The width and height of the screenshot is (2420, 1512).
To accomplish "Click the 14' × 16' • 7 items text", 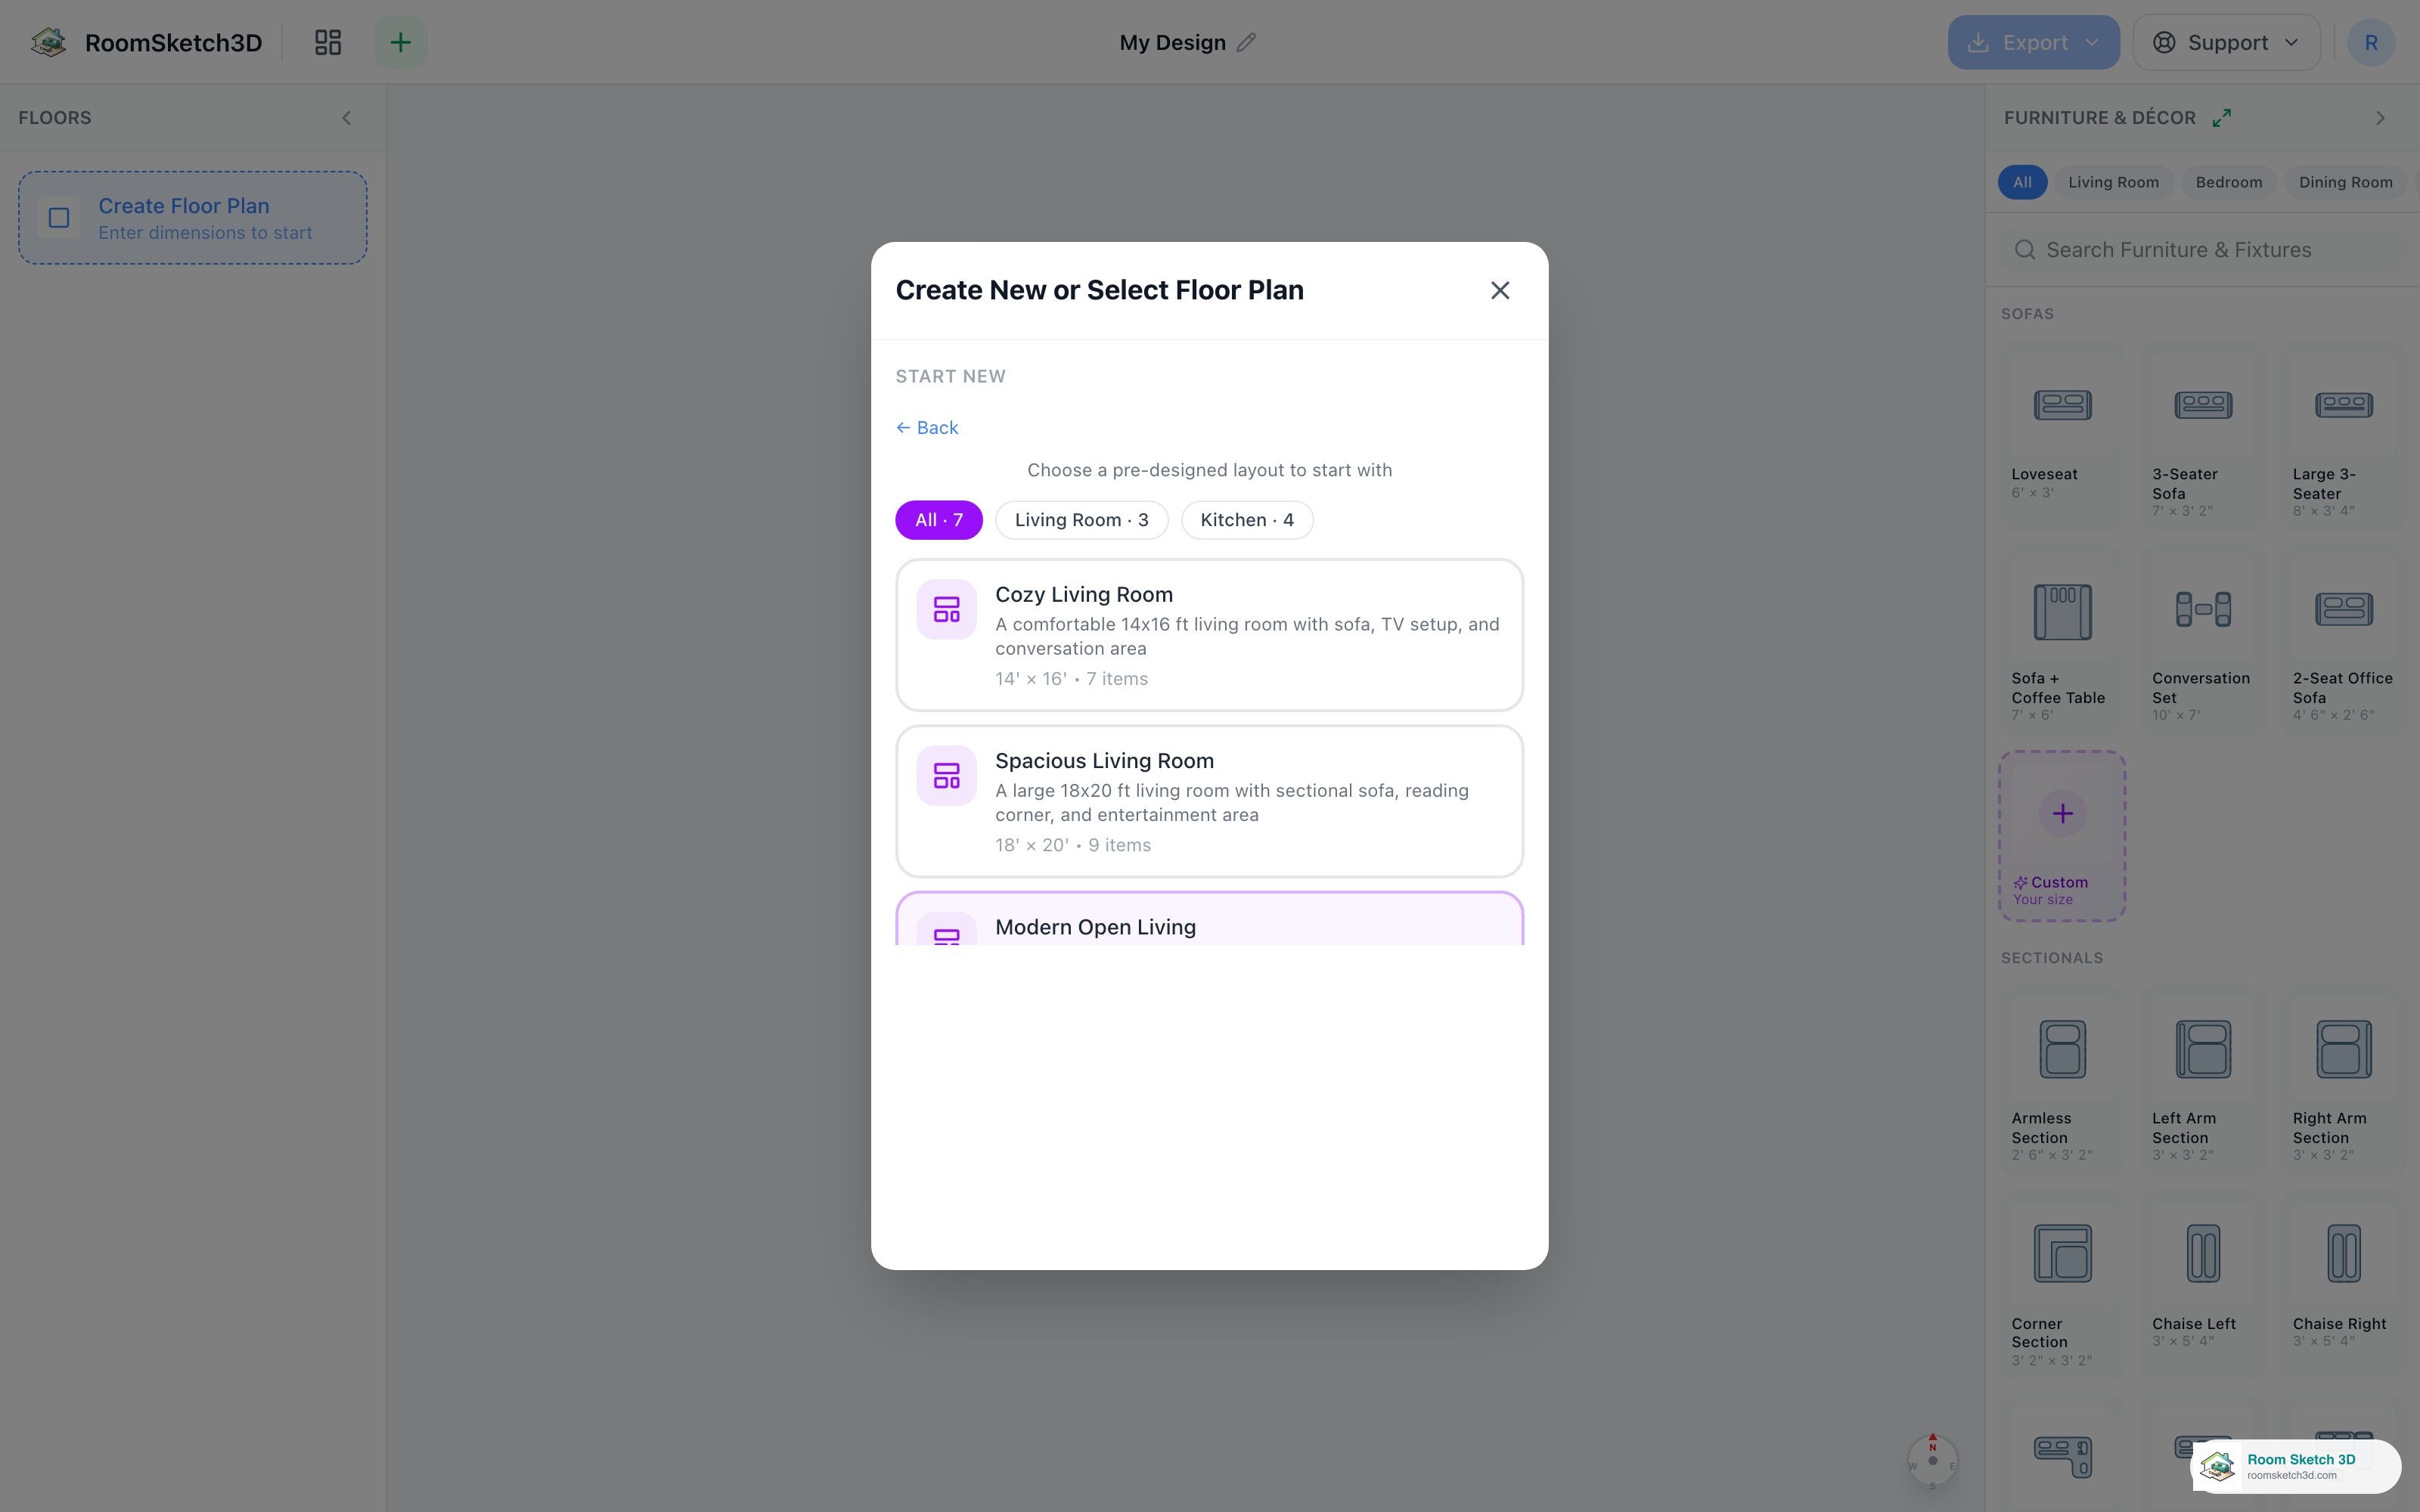I will [x=1071, y=679].
